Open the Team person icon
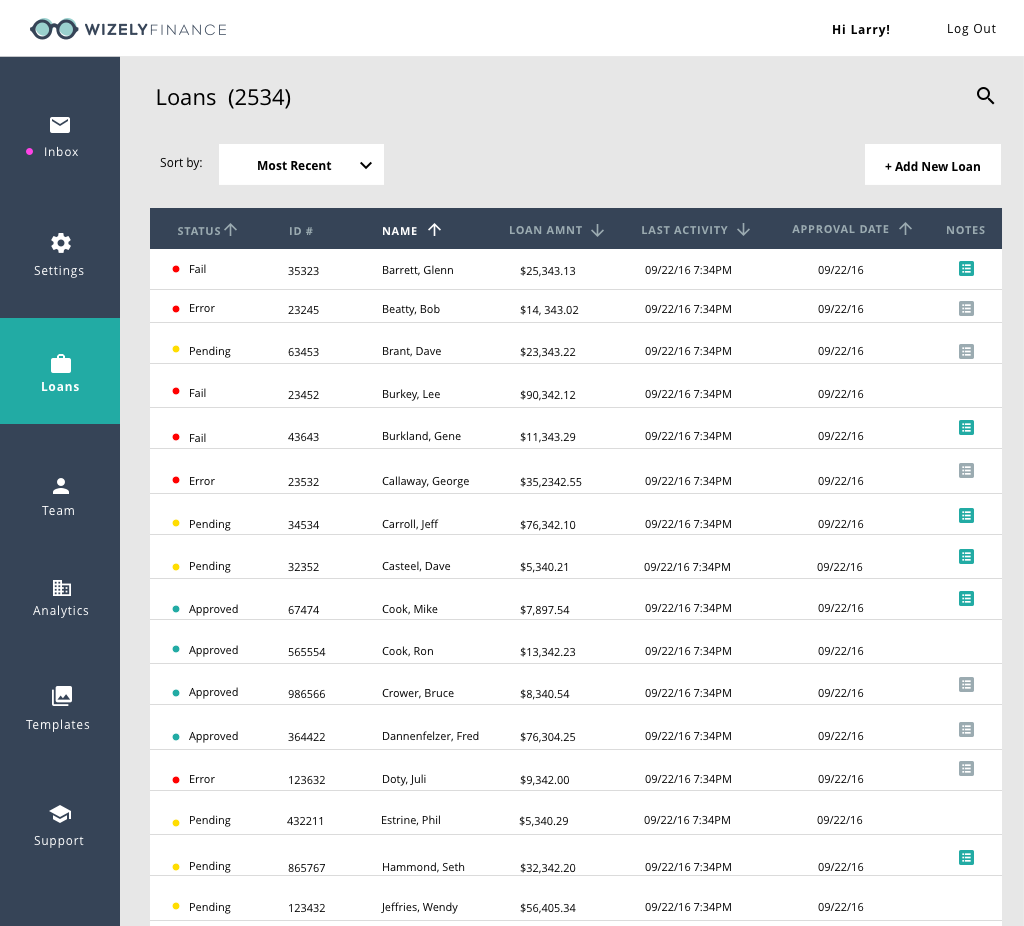The height and width of the screenshot is (926, 1024). [61, 486]
